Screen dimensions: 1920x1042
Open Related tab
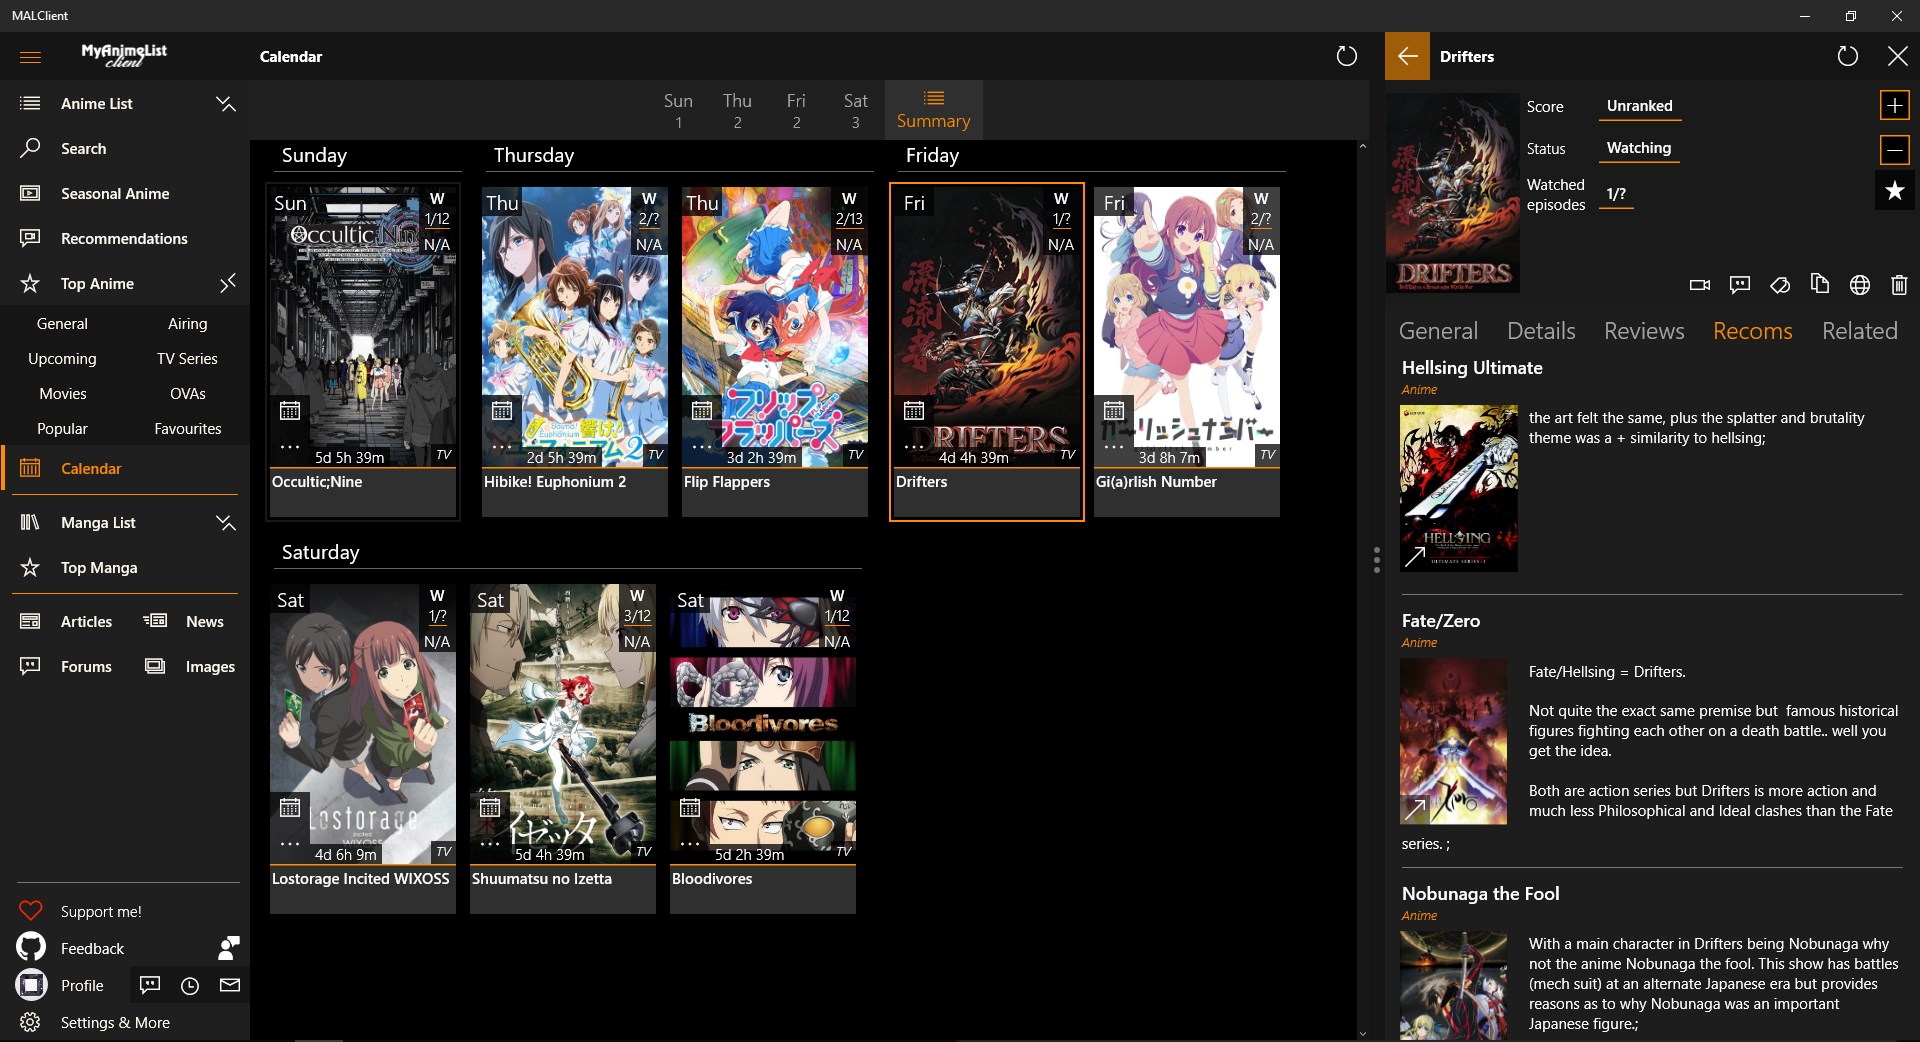pyautogui.click(x=1859, y=331)
